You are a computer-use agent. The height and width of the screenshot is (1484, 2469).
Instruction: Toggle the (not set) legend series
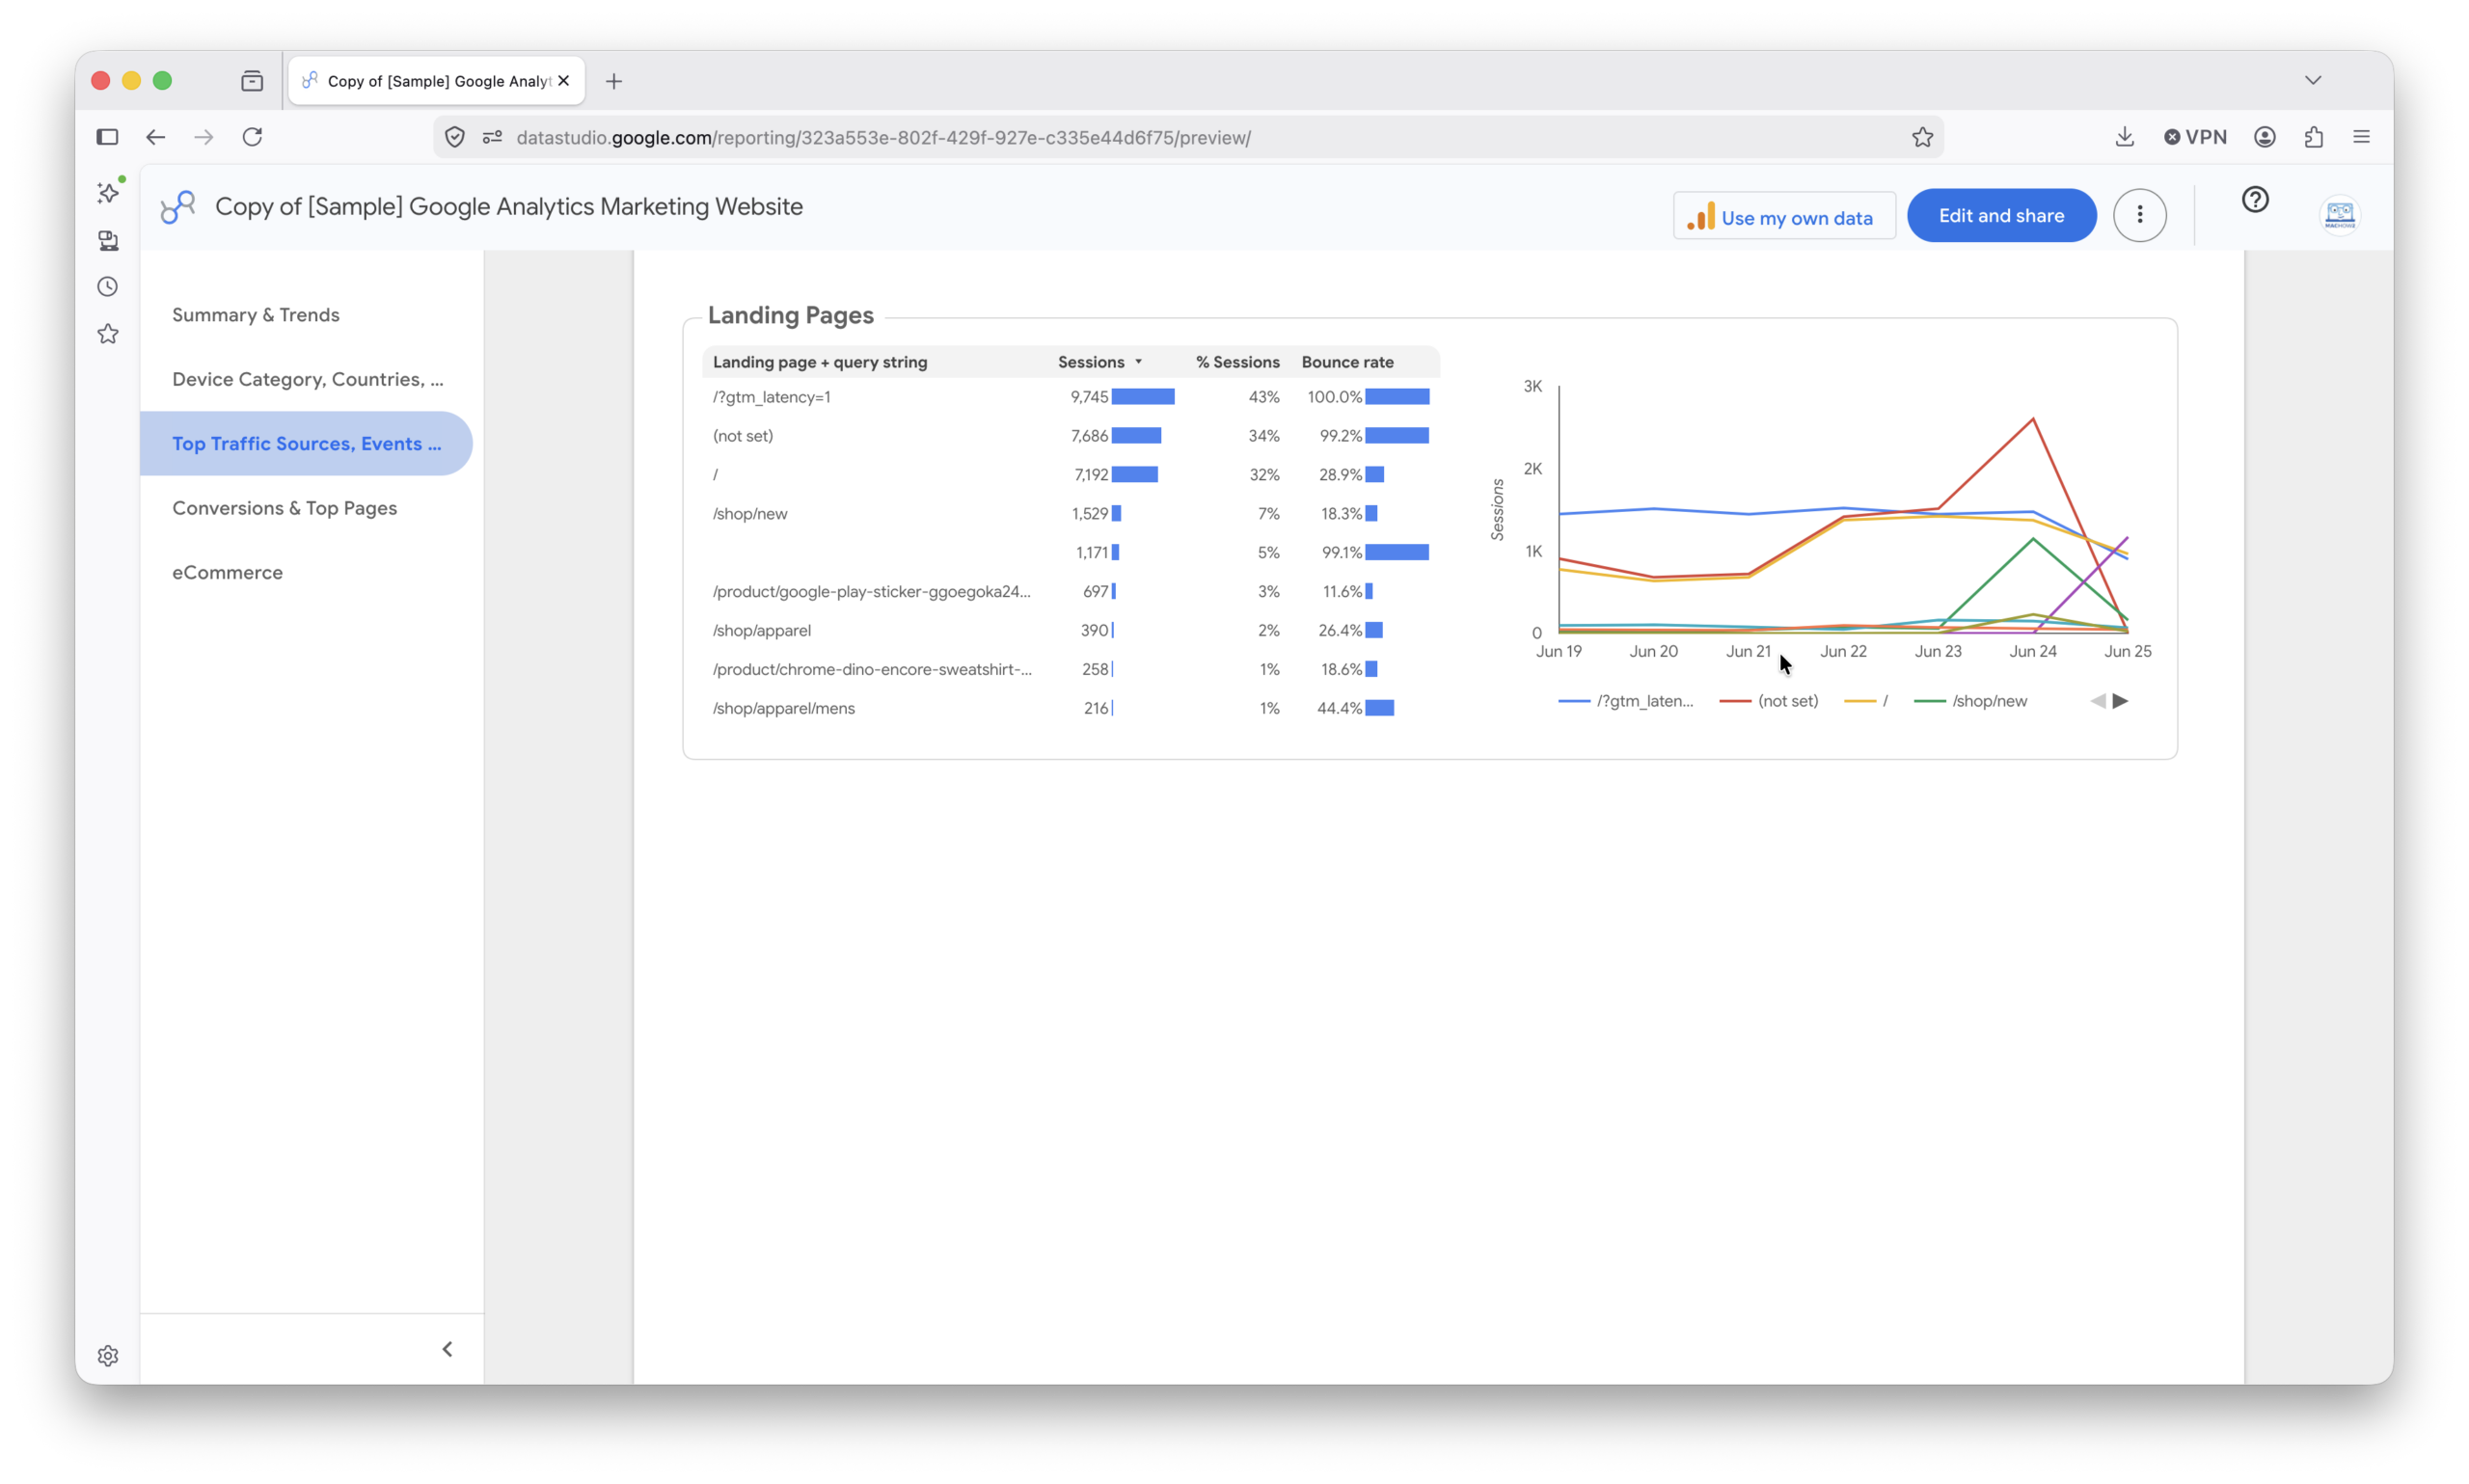point(1767,701)
